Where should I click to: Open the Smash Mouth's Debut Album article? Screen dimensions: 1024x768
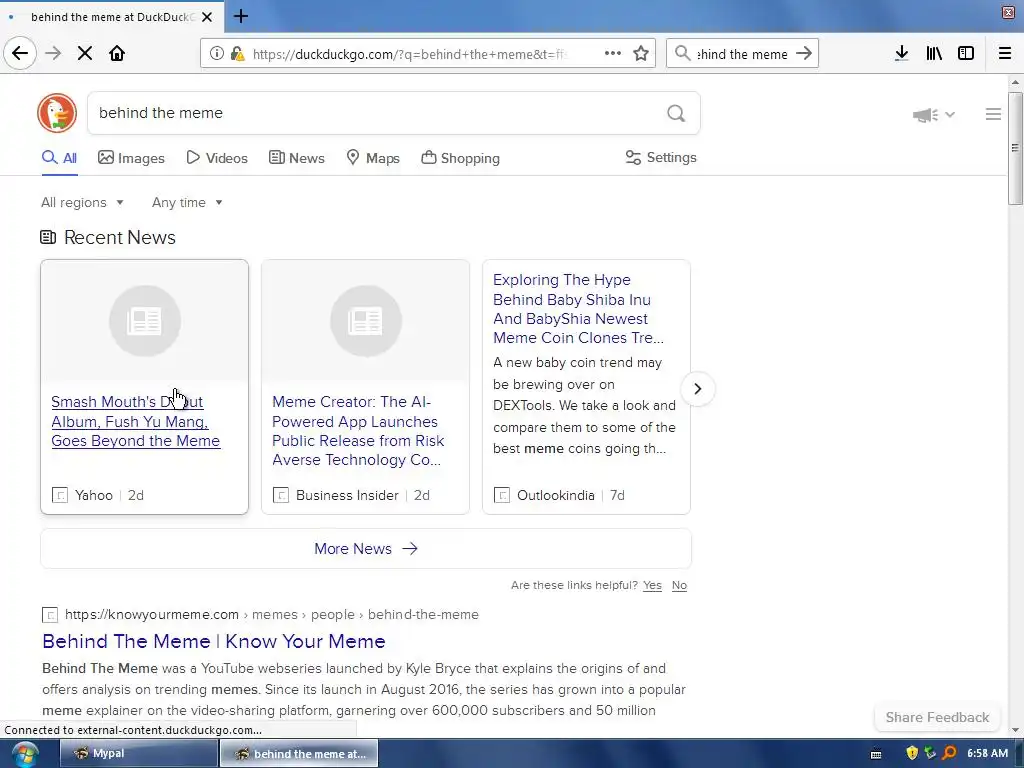[x=136, y=421]
